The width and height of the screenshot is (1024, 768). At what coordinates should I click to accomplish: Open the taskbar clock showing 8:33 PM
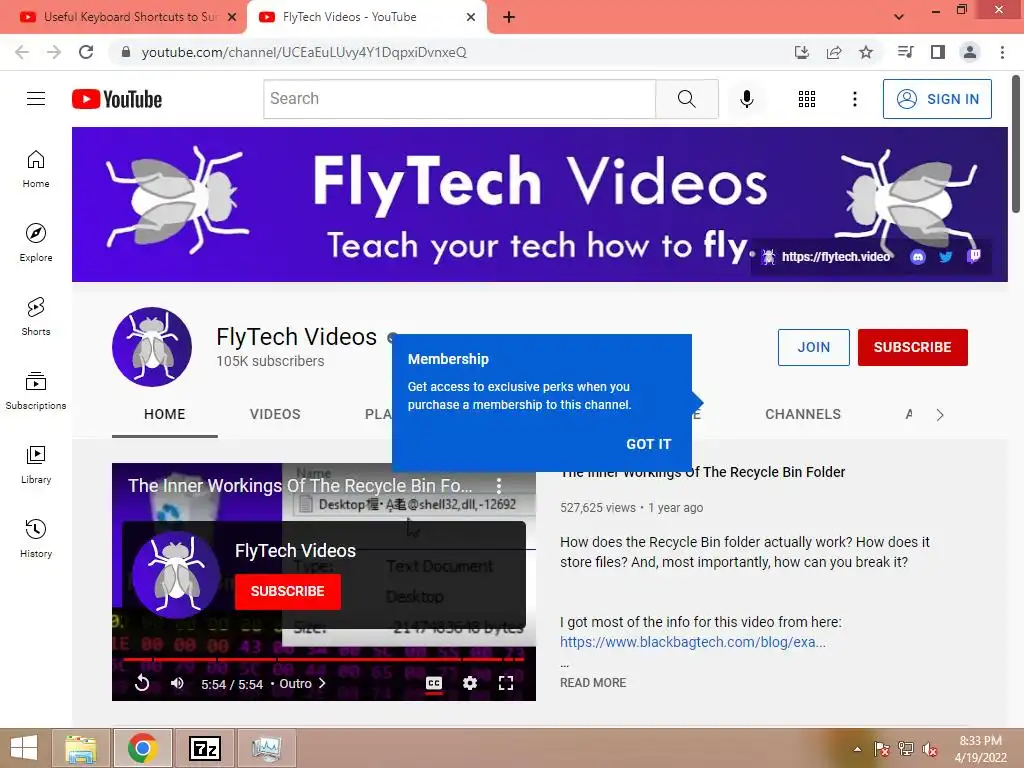click(980, 749)
